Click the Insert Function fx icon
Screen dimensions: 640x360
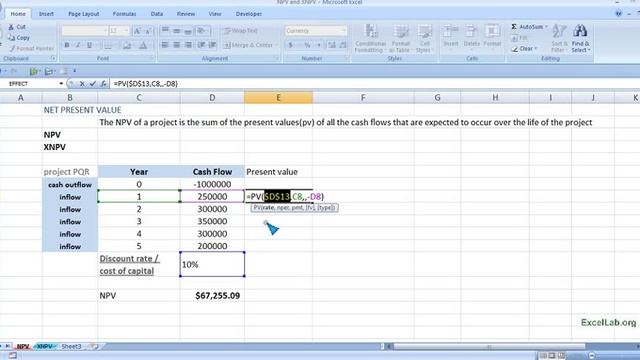click(x=103, y=84)
